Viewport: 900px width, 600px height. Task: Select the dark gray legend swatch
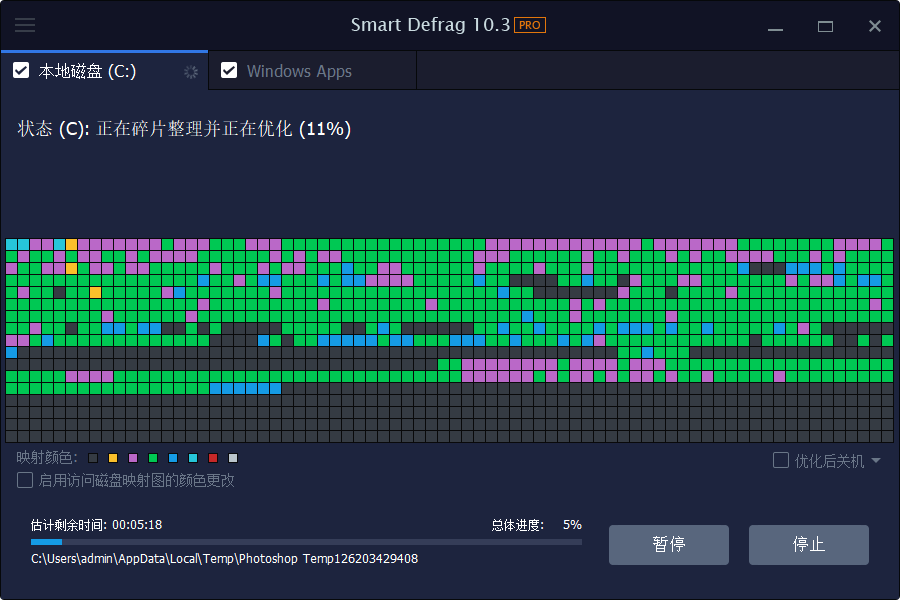(93, 458)
